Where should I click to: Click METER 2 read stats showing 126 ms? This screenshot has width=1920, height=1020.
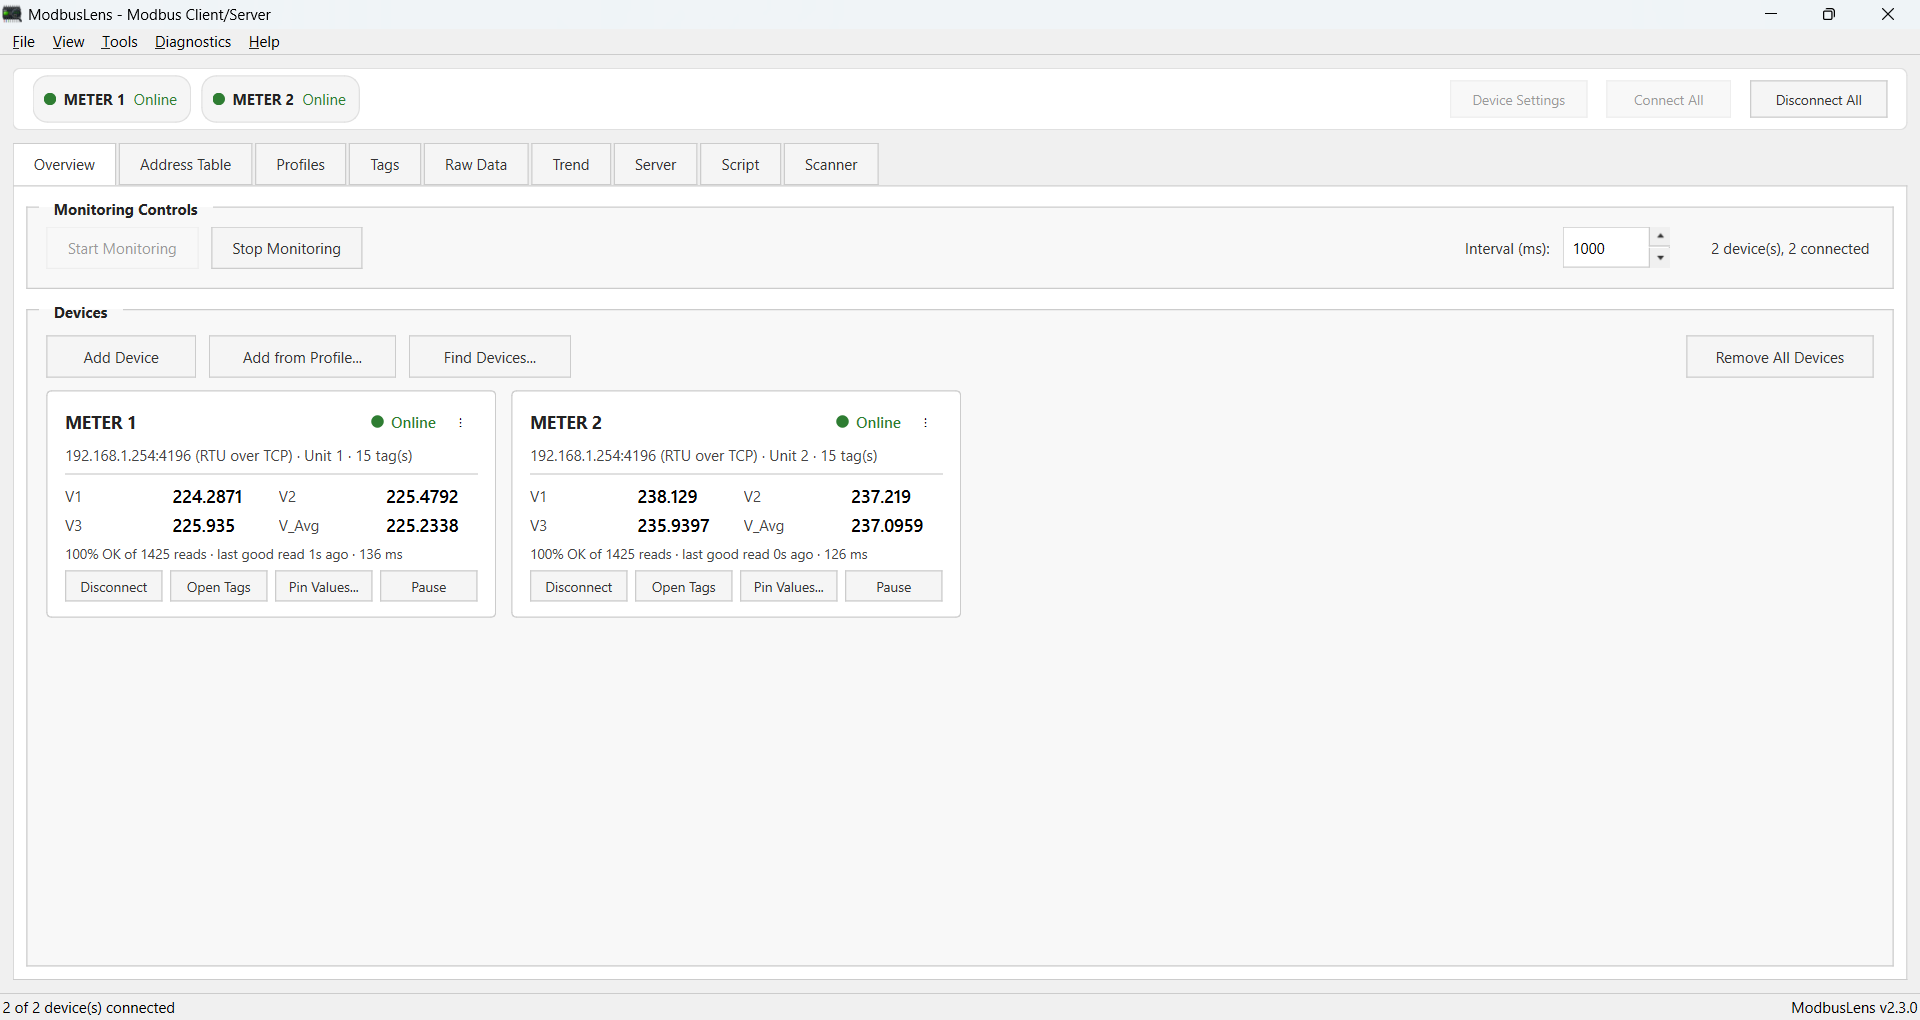pyautogui.click(x=699, y=554)
